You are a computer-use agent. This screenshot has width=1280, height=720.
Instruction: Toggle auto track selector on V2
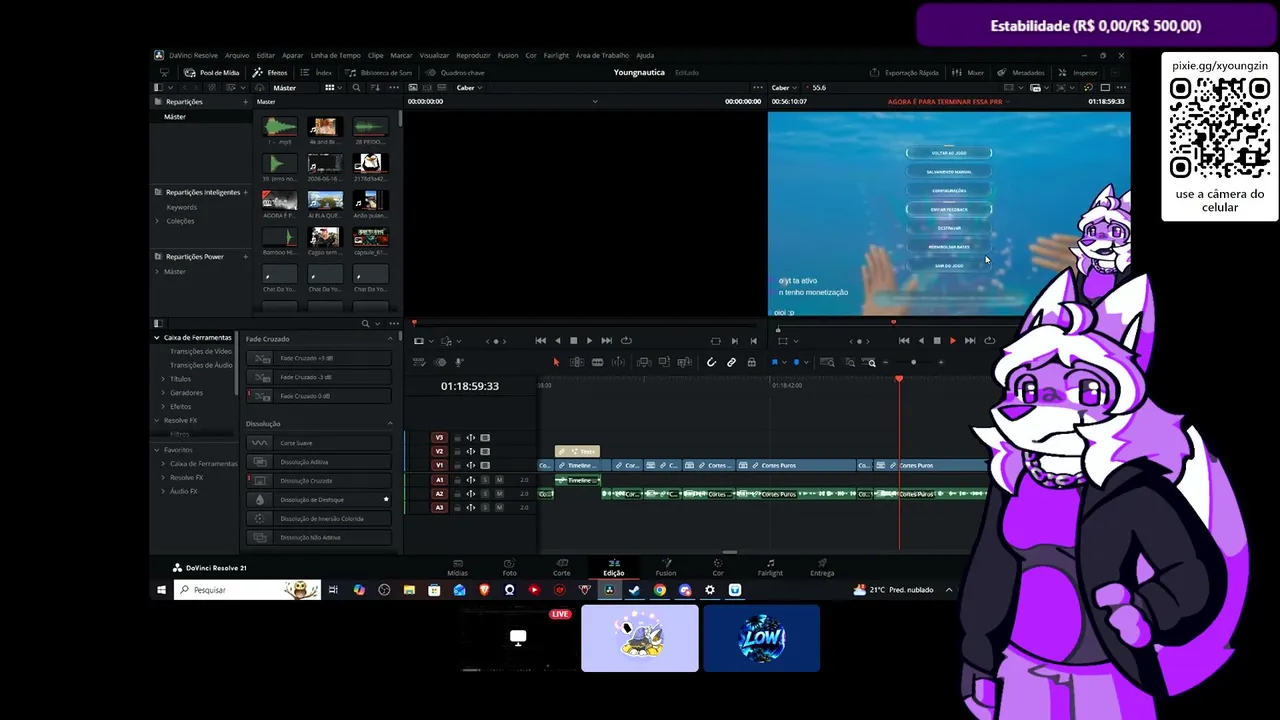471,451
